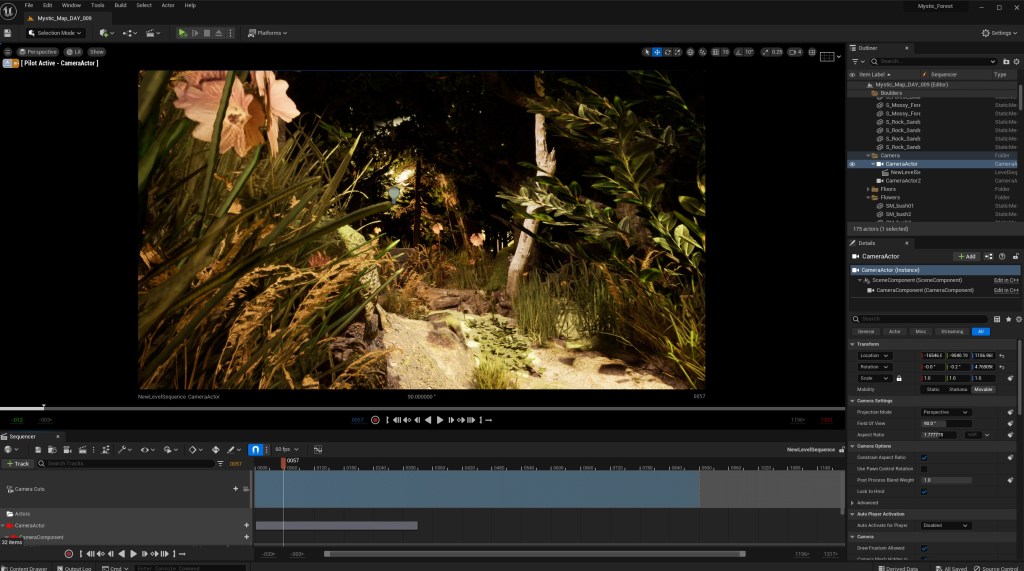Click the red record button in viewport transport
1024x571 pixels.
[x=375, y=420]
